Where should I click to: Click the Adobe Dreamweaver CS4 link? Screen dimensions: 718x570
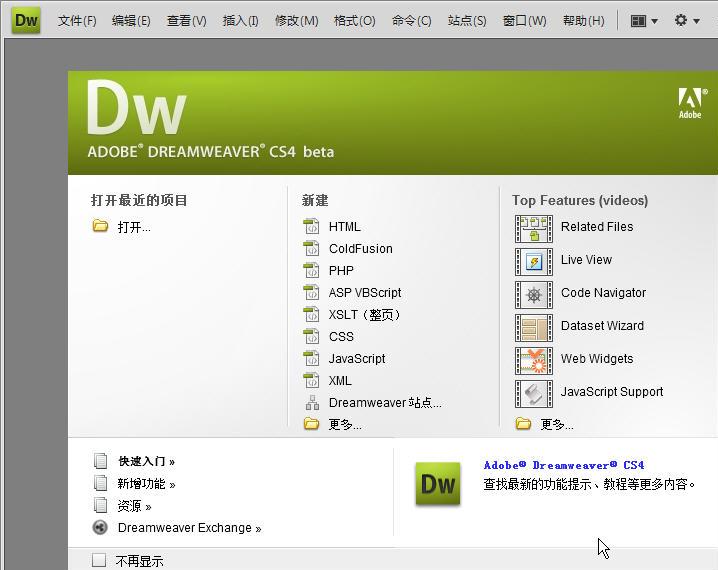(564, 465)
